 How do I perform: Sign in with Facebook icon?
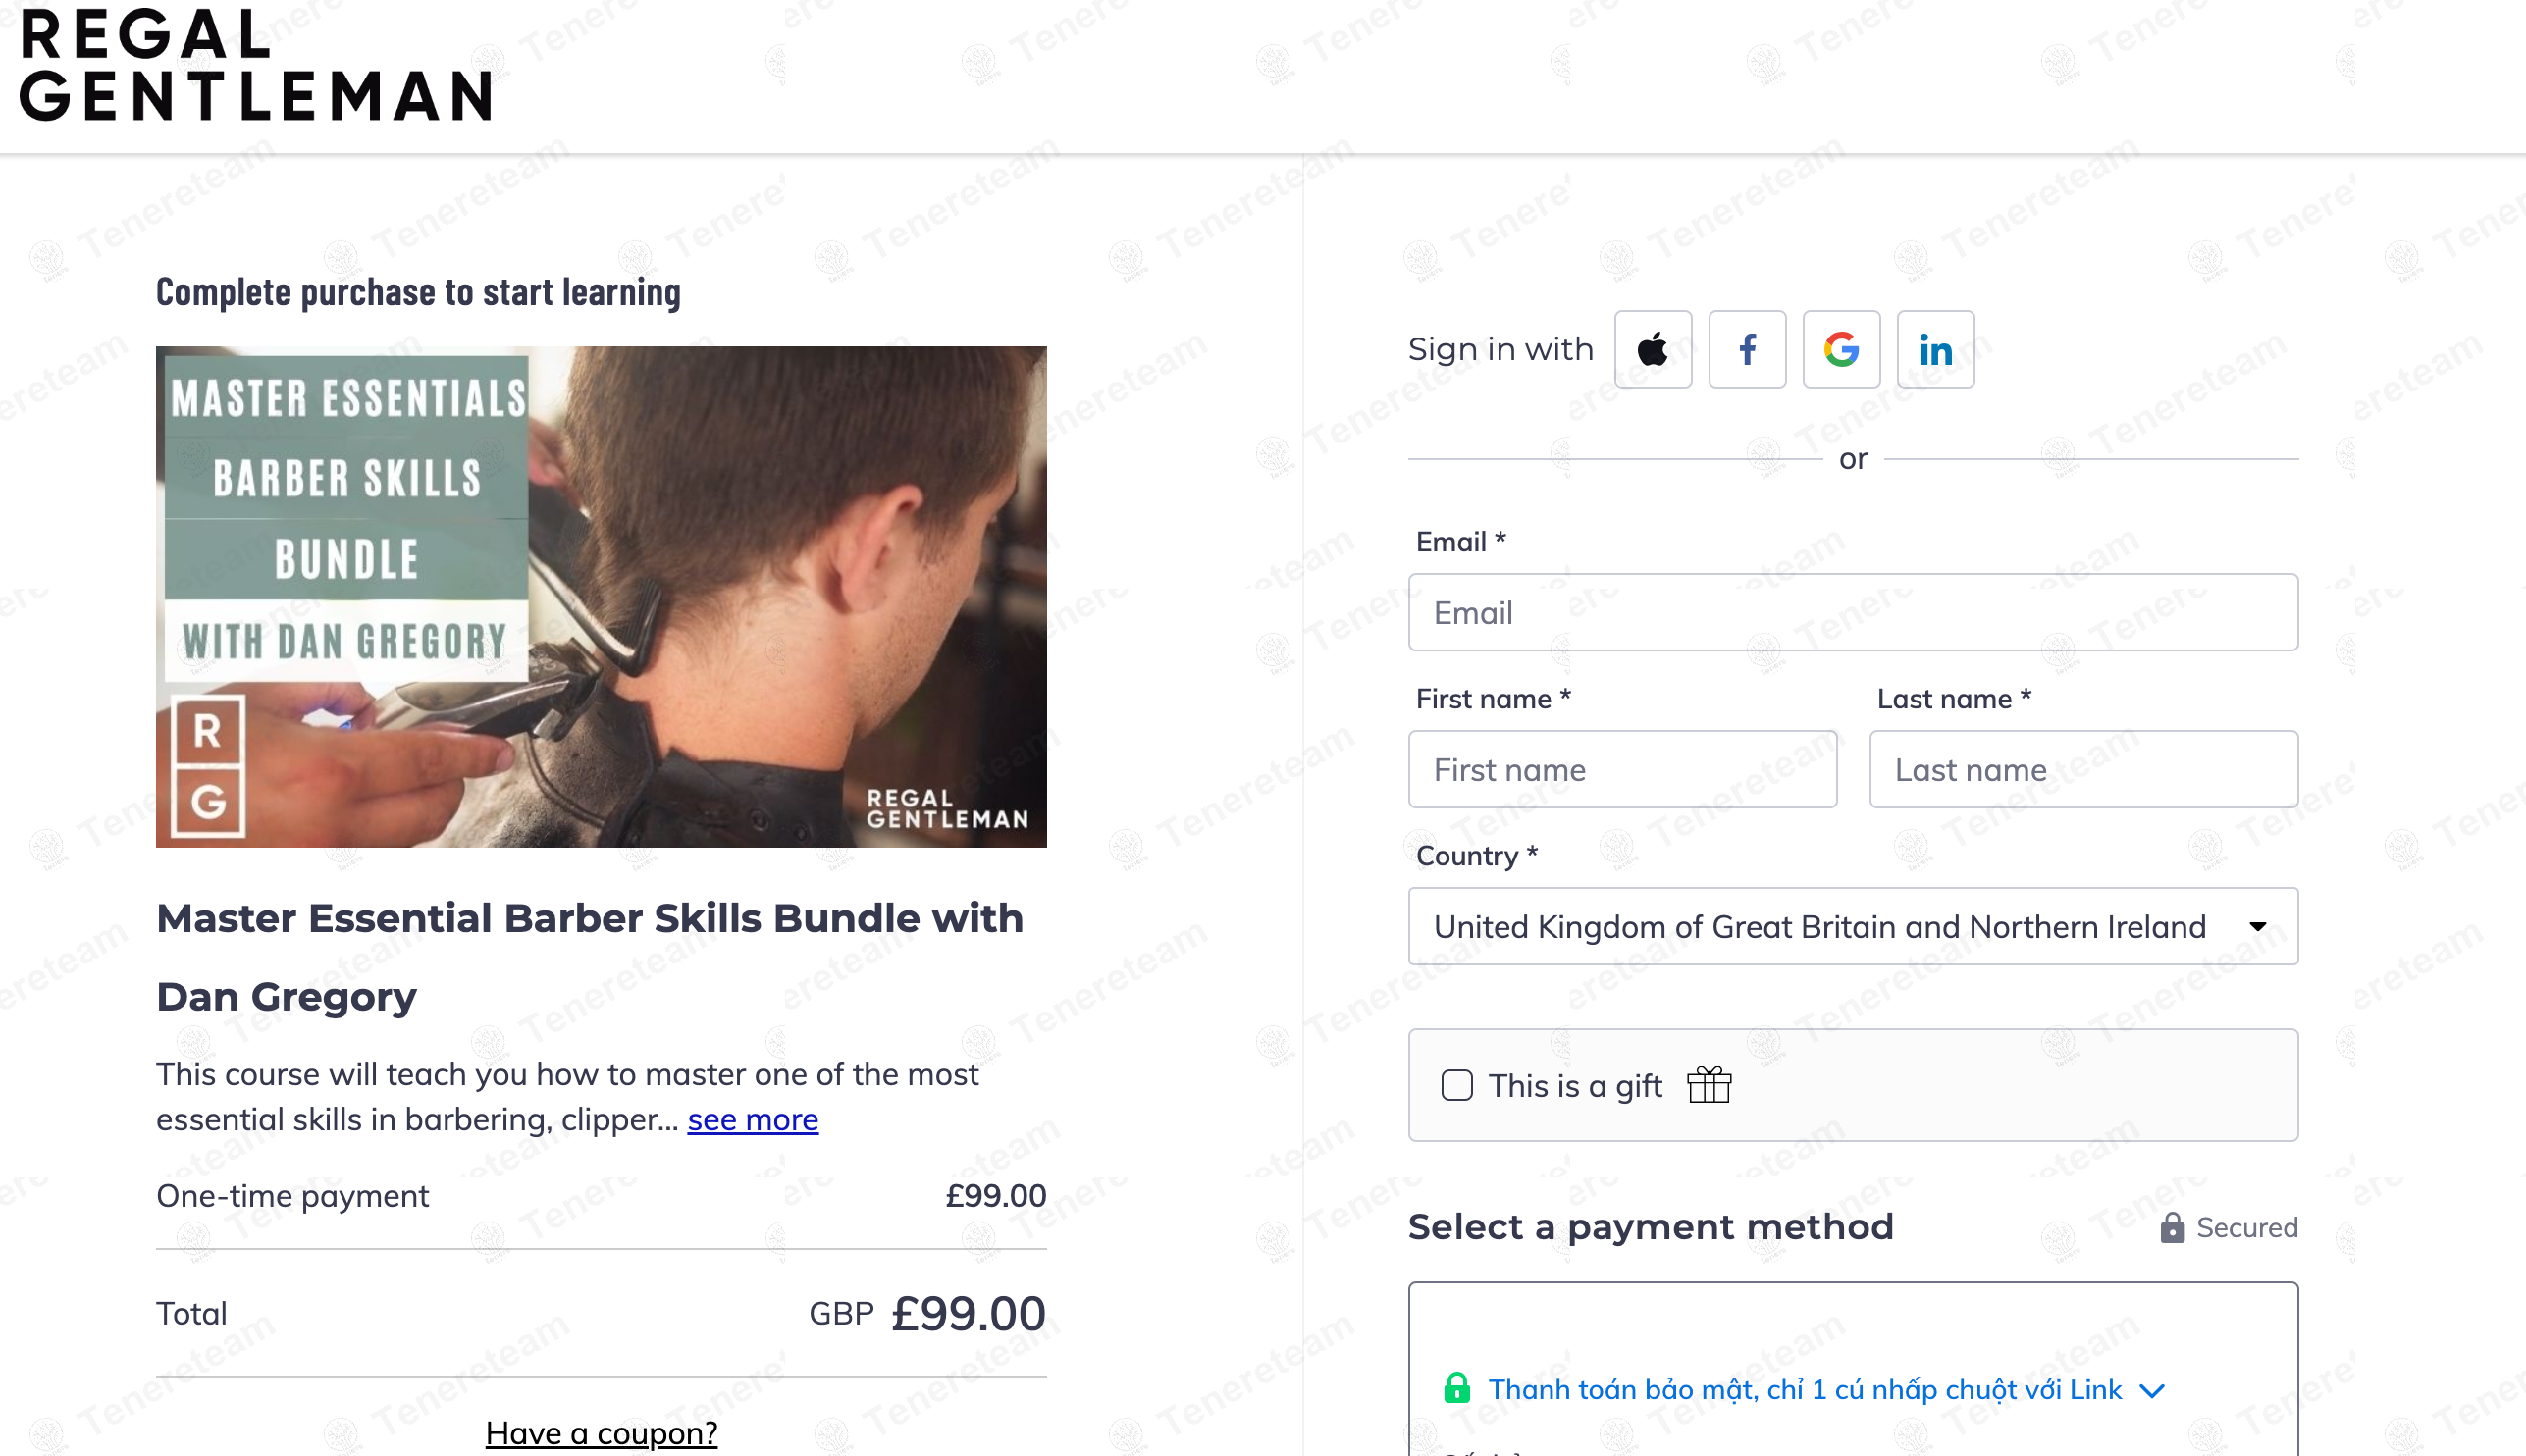[1747, 349]
